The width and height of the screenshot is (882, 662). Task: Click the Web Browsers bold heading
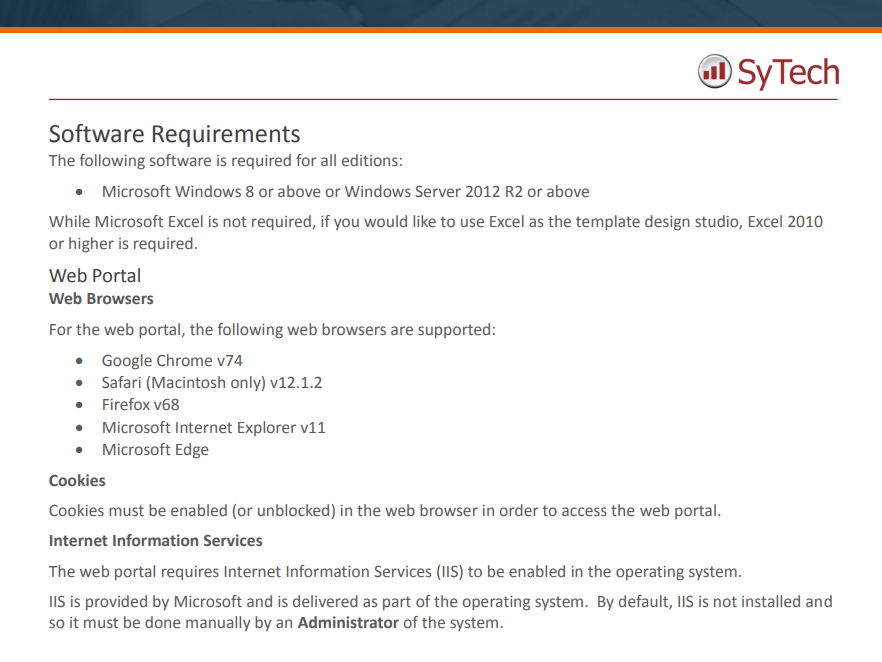101,299
